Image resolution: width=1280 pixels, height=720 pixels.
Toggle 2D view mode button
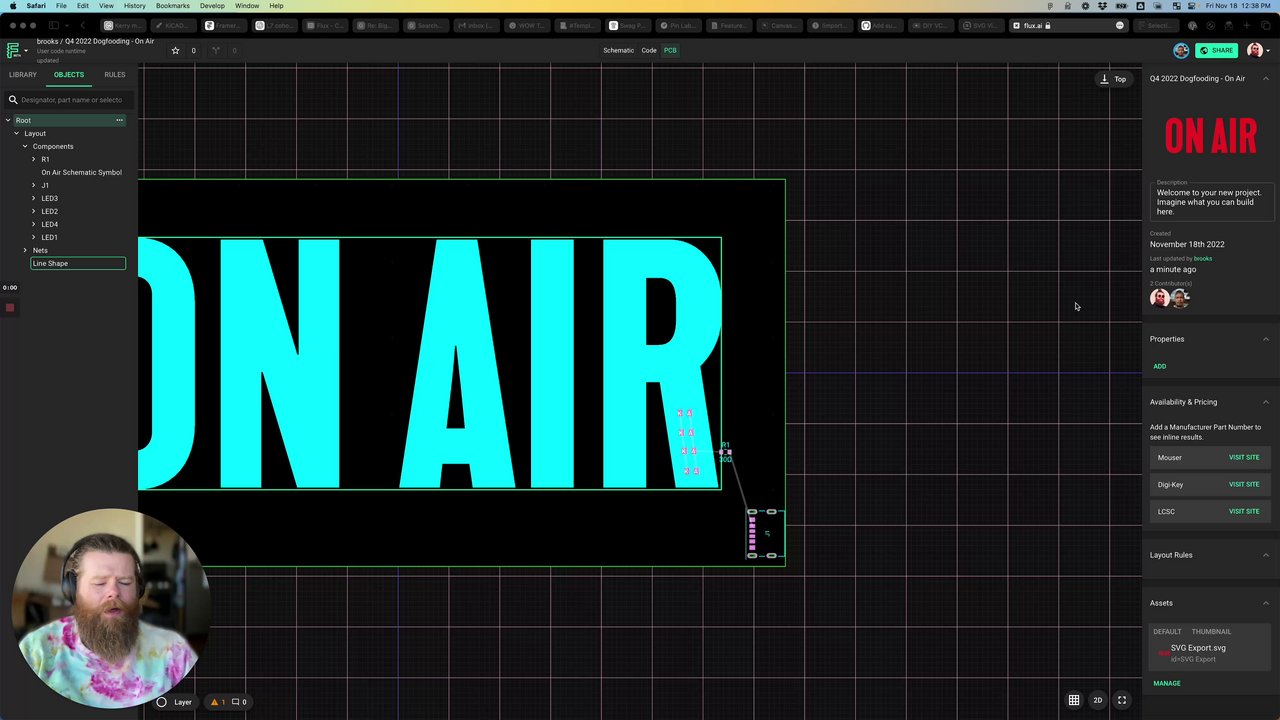pos(1097,700)
